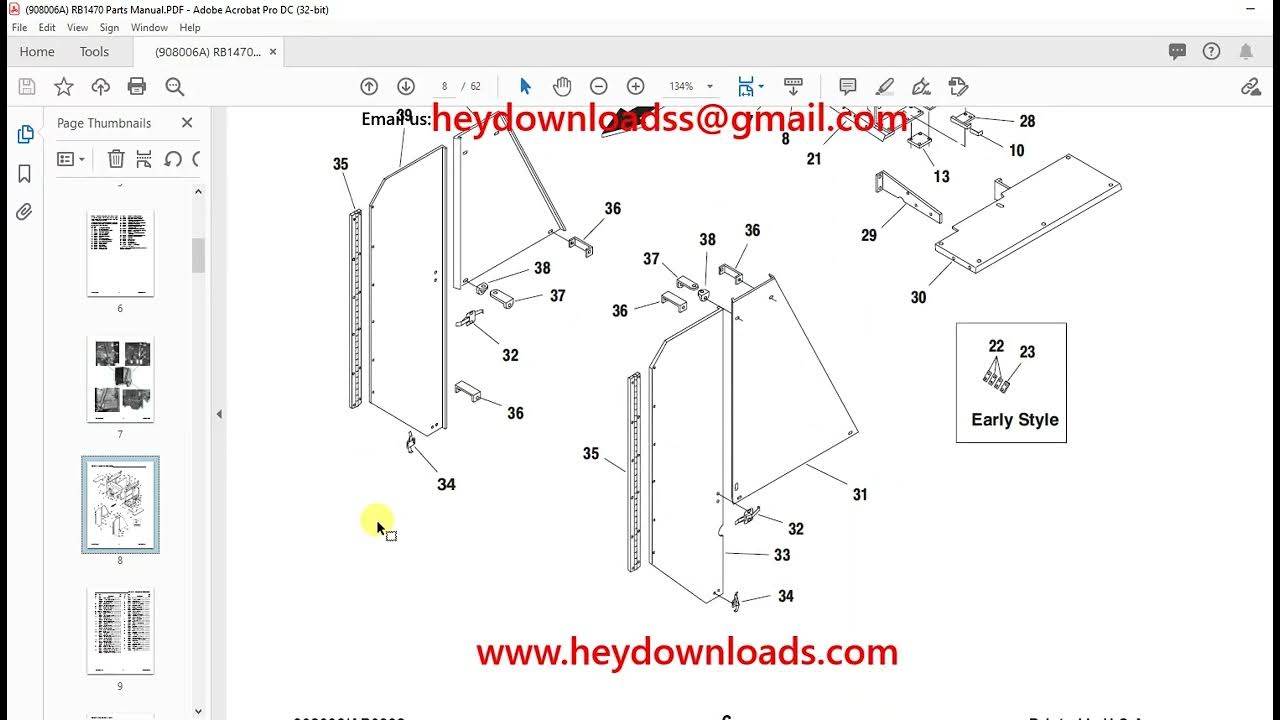Open the find text magnifier tool
1280x720 pixels.
point(174,87)
